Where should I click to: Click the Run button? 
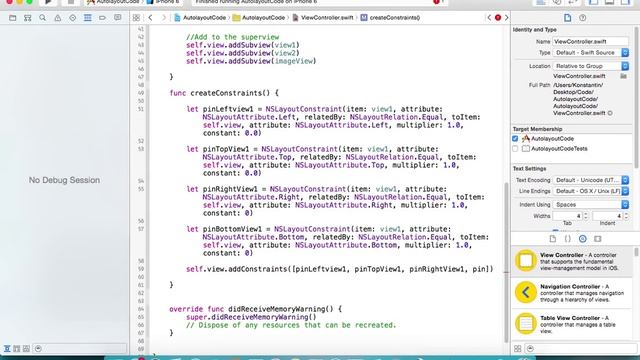click(x=48, y=2)
